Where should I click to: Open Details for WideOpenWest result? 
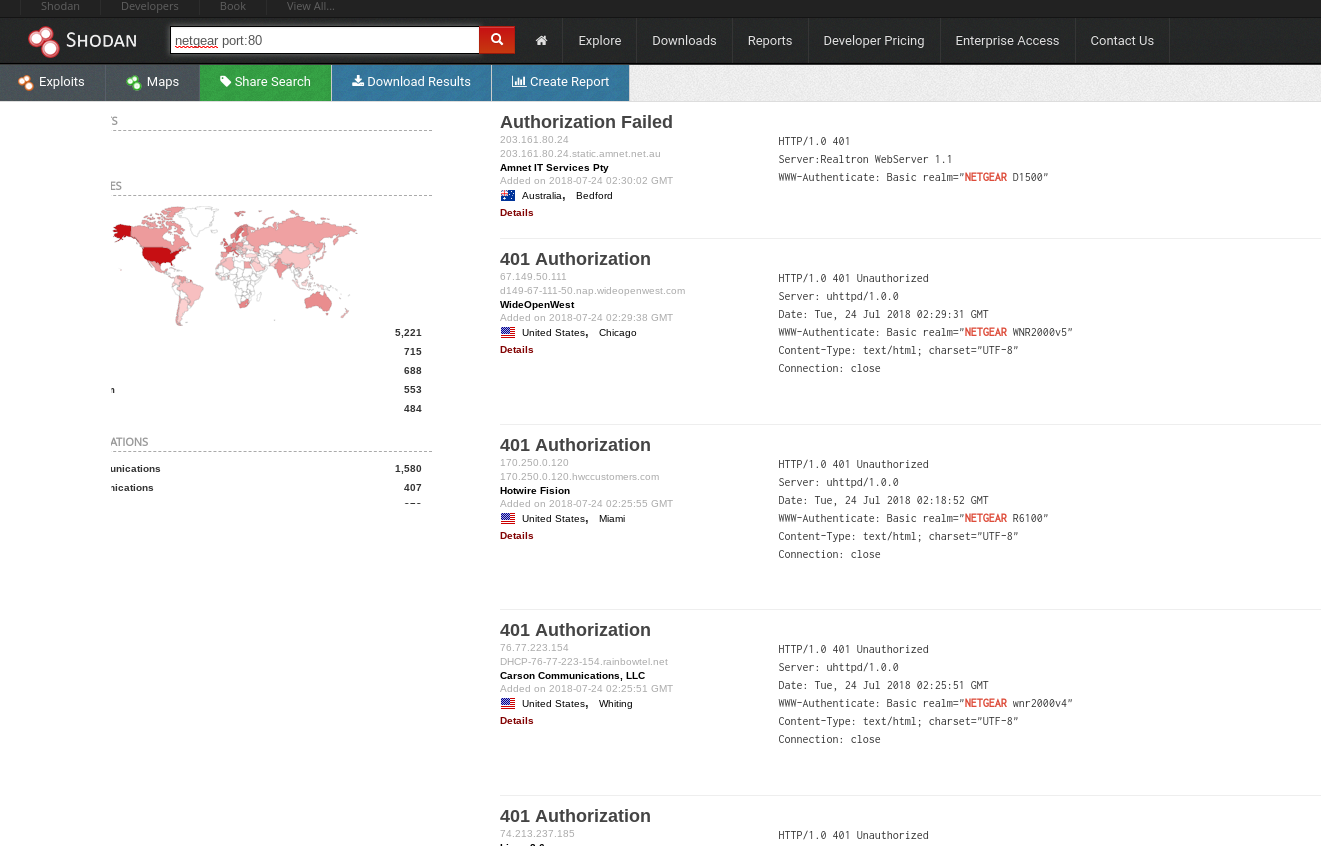pos(517,350)
